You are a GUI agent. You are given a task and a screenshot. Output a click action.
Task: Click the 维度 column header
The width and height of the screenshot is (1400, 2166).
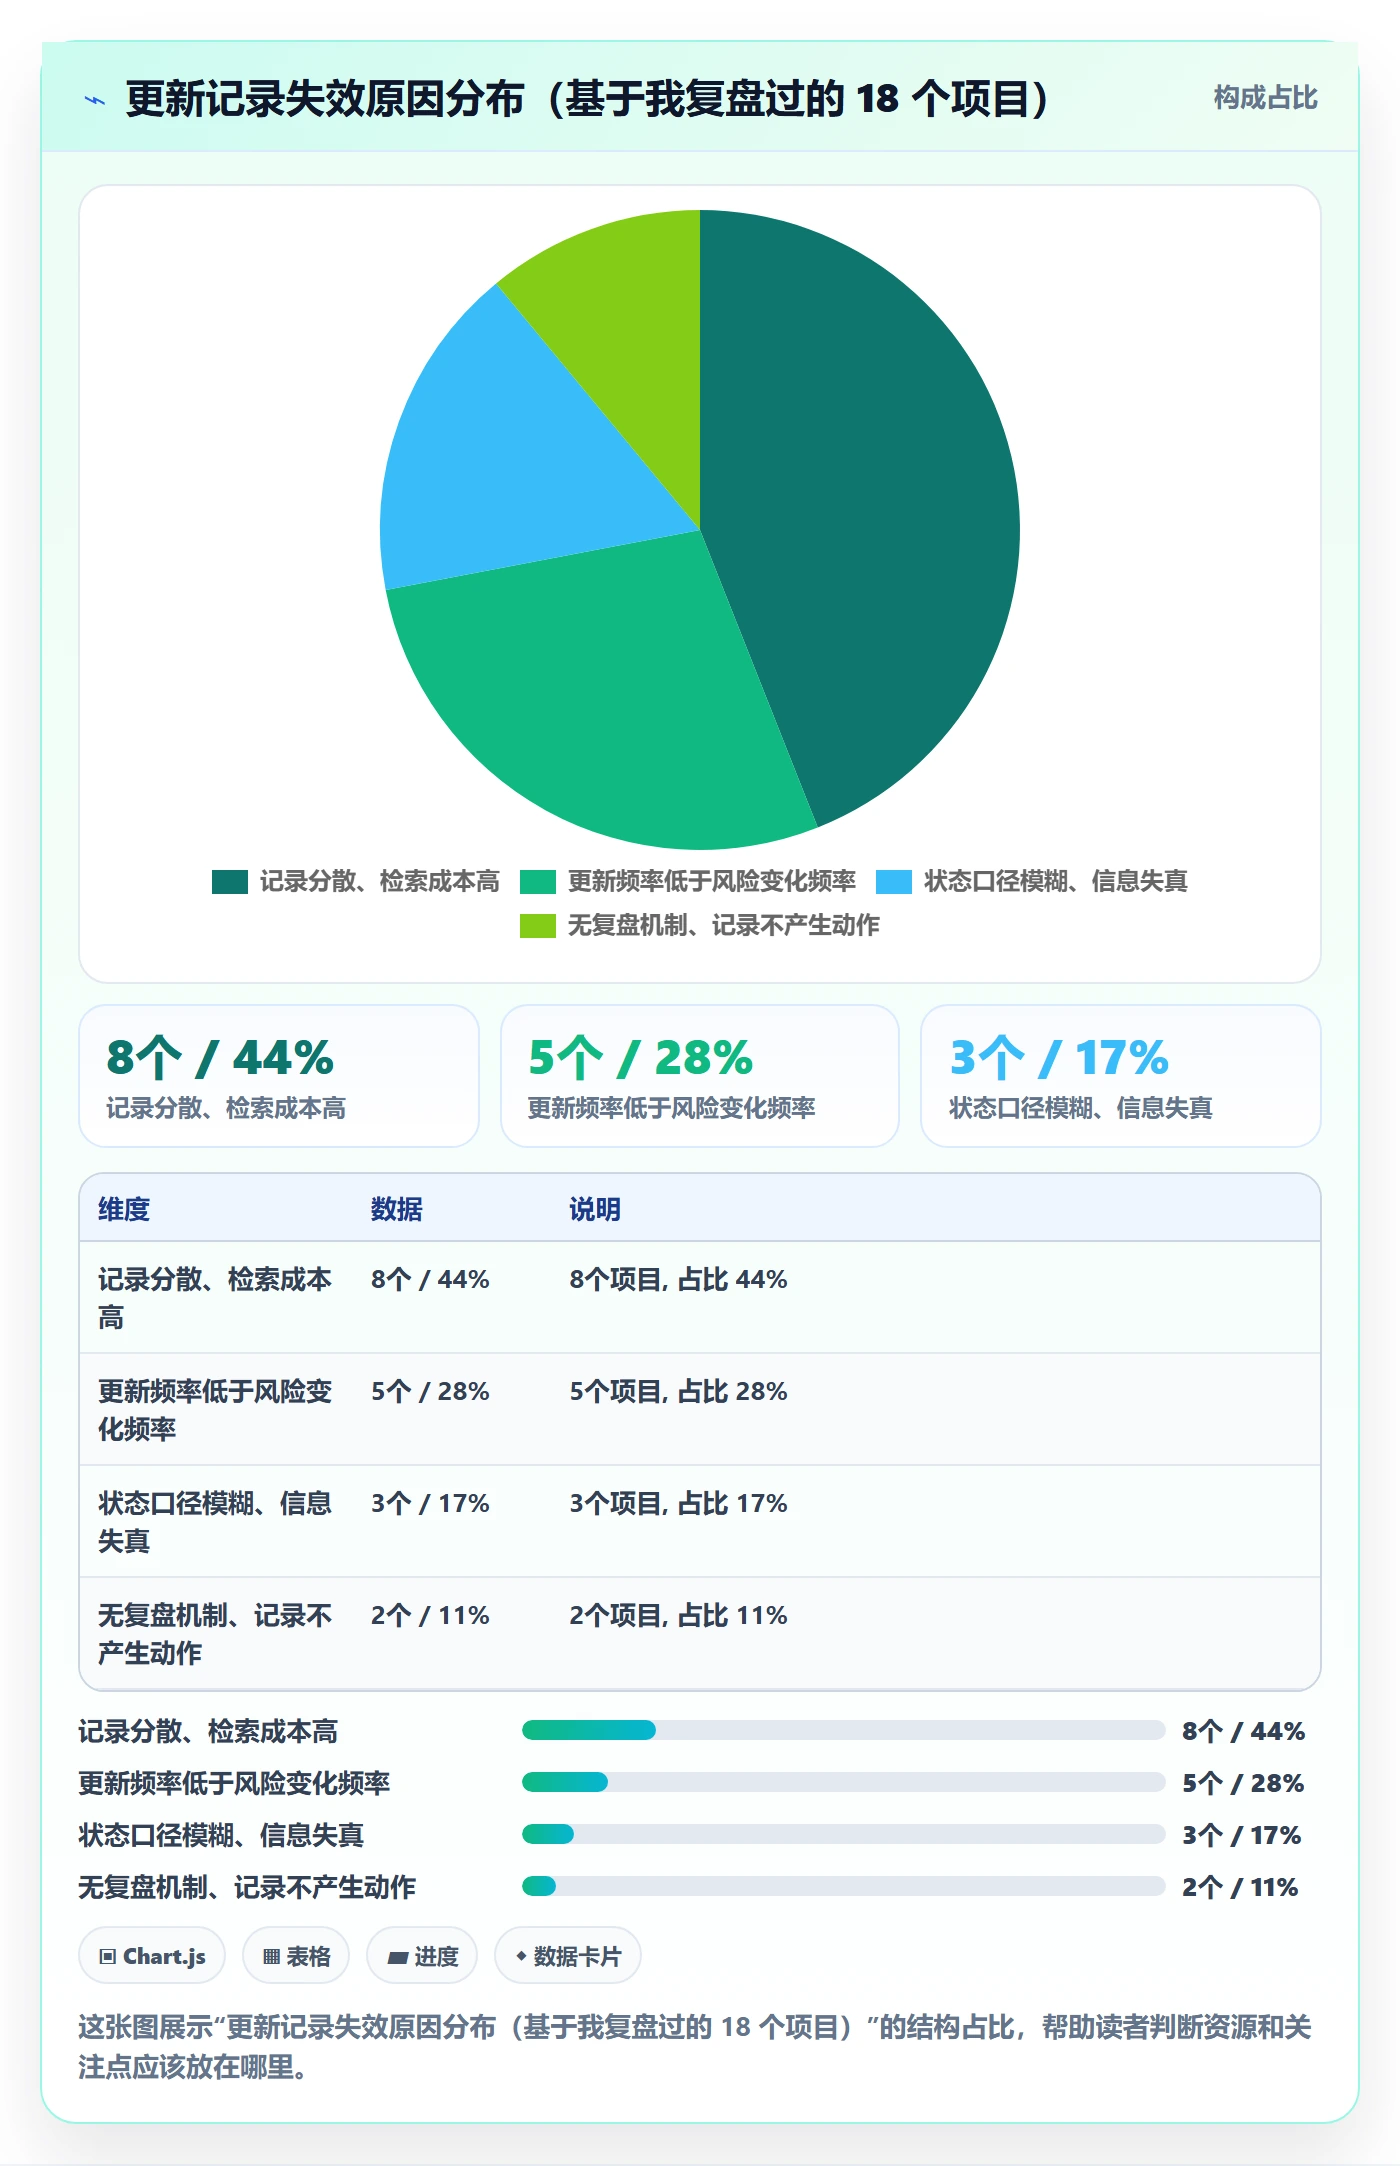click(x=124, y=1209)
